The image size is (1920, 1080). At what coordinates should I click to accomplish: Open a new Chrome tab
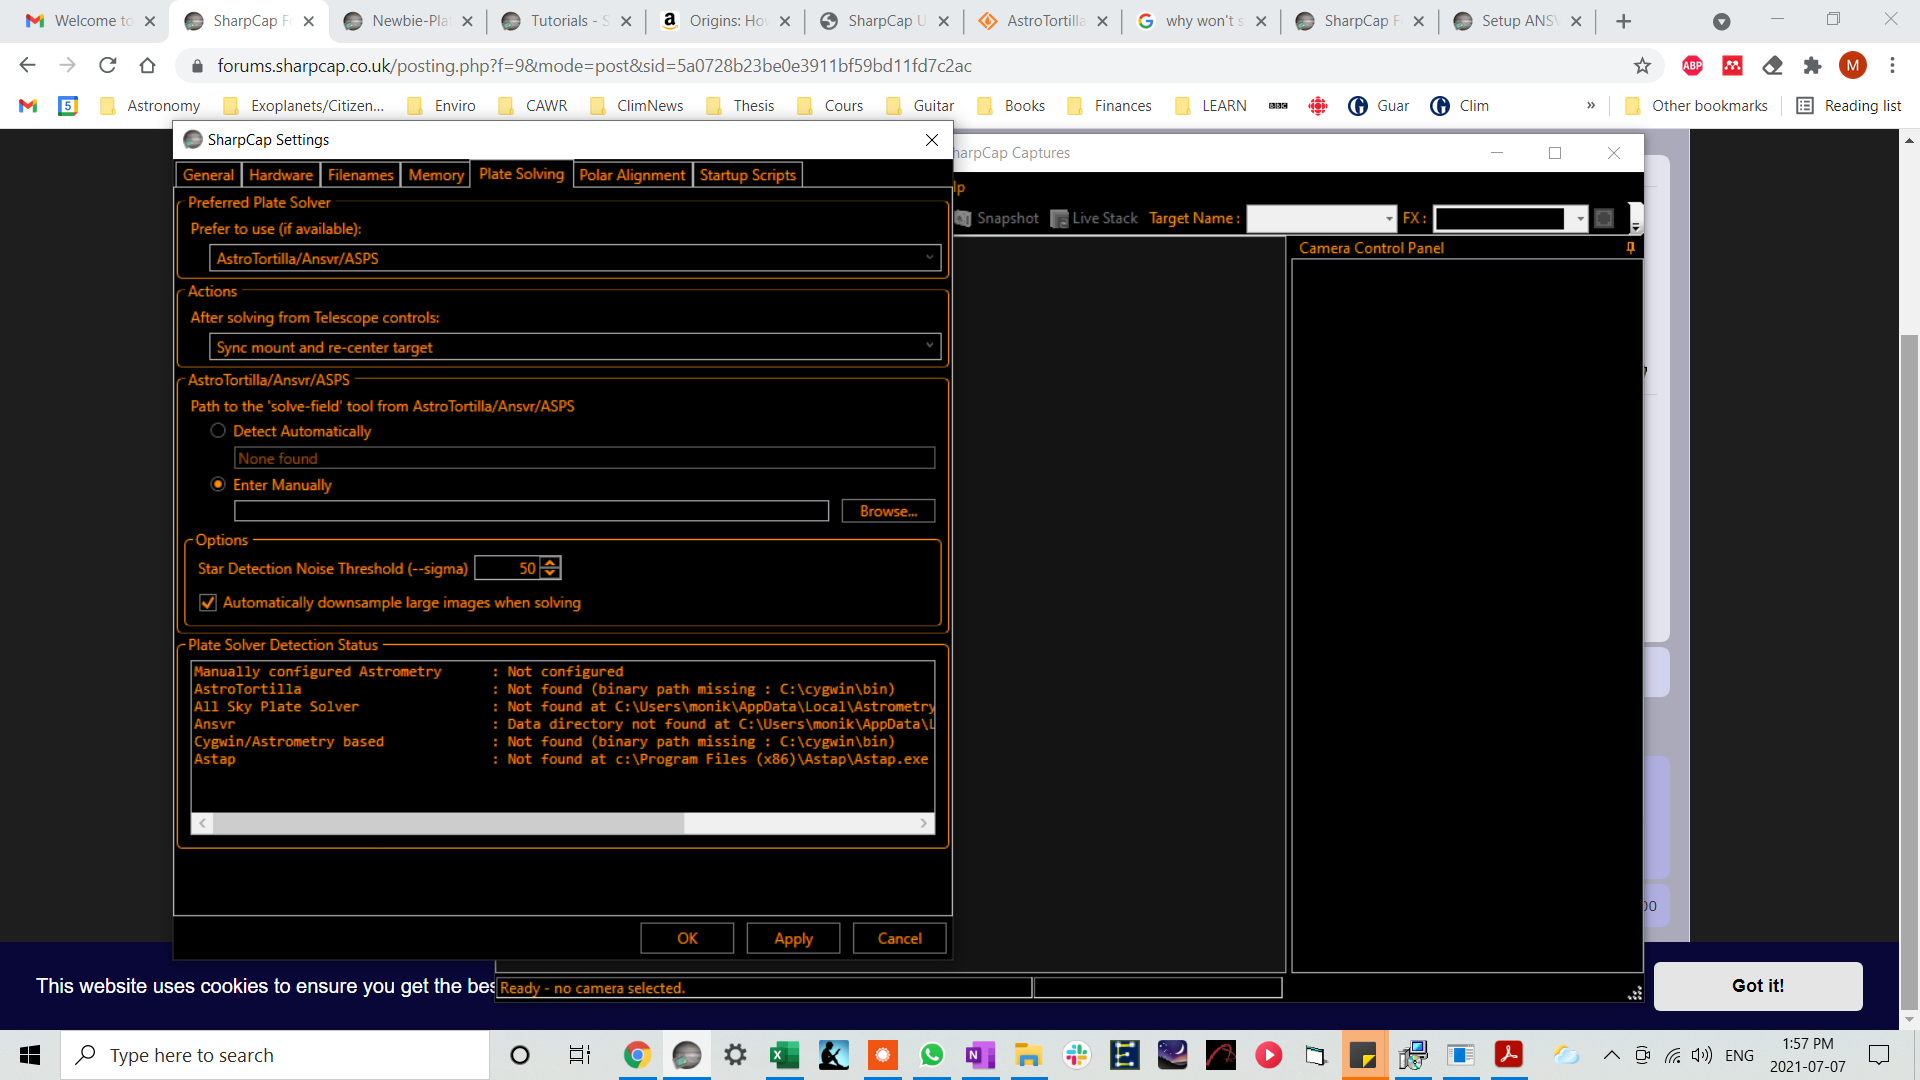[1624, 21]
